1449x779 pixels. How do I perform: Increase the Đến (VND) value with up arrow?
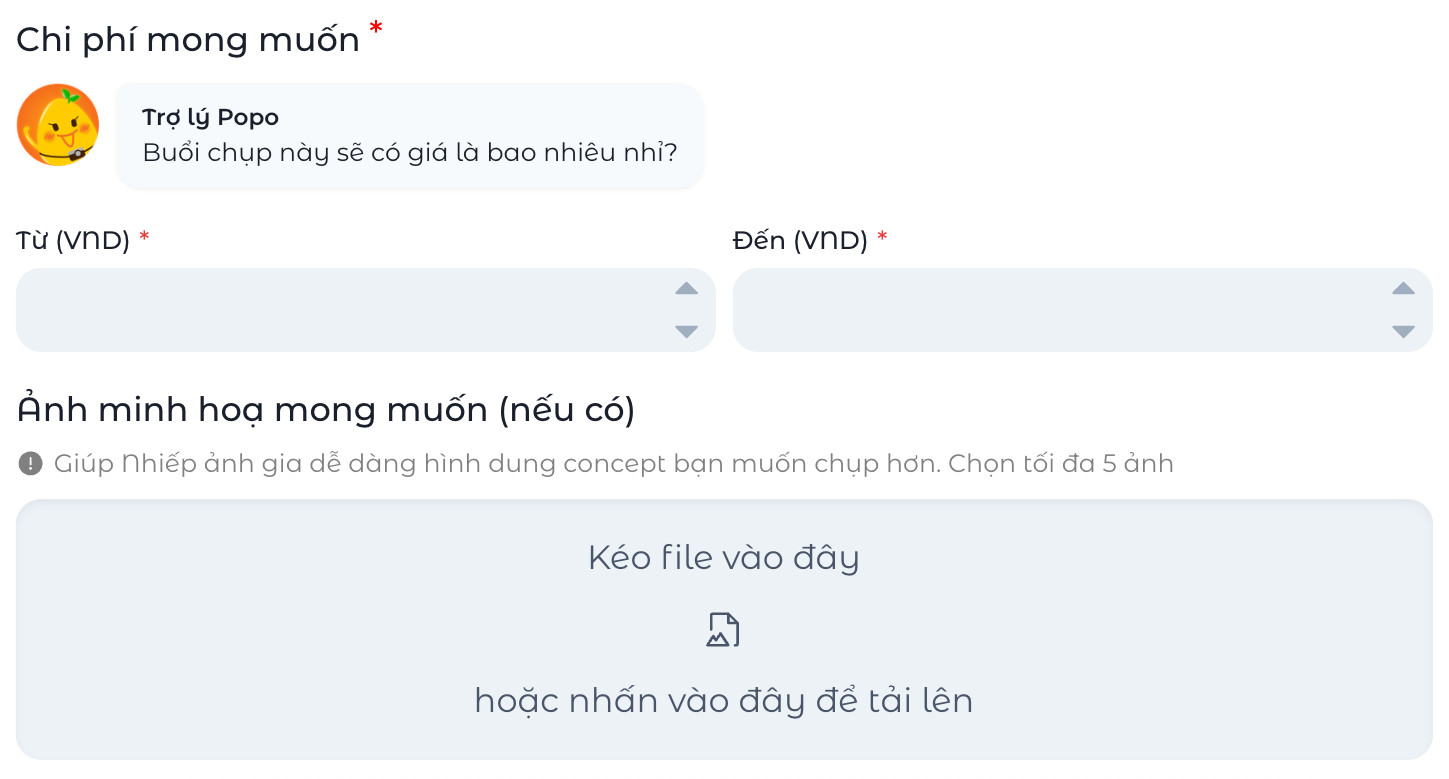pos(1403,289)
